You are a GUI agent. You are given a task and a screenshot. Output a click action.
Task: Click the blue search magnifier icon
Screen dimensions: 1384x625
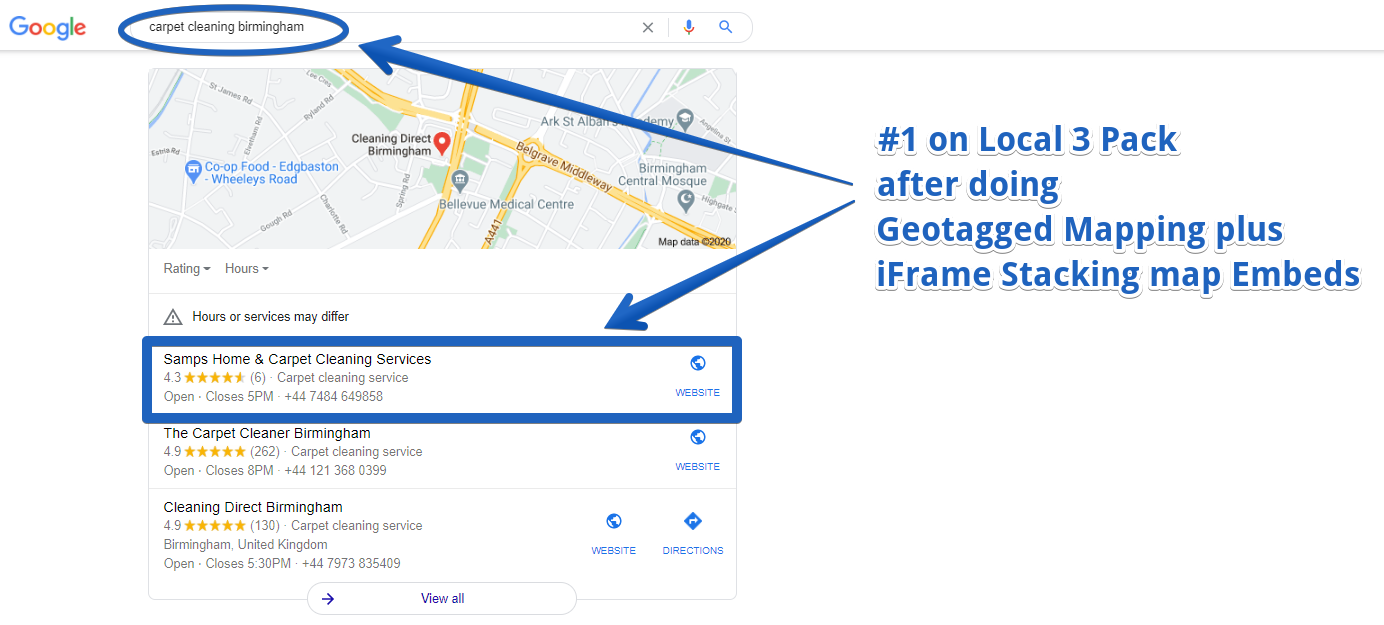pyautogui.click(x=726, y=27)
